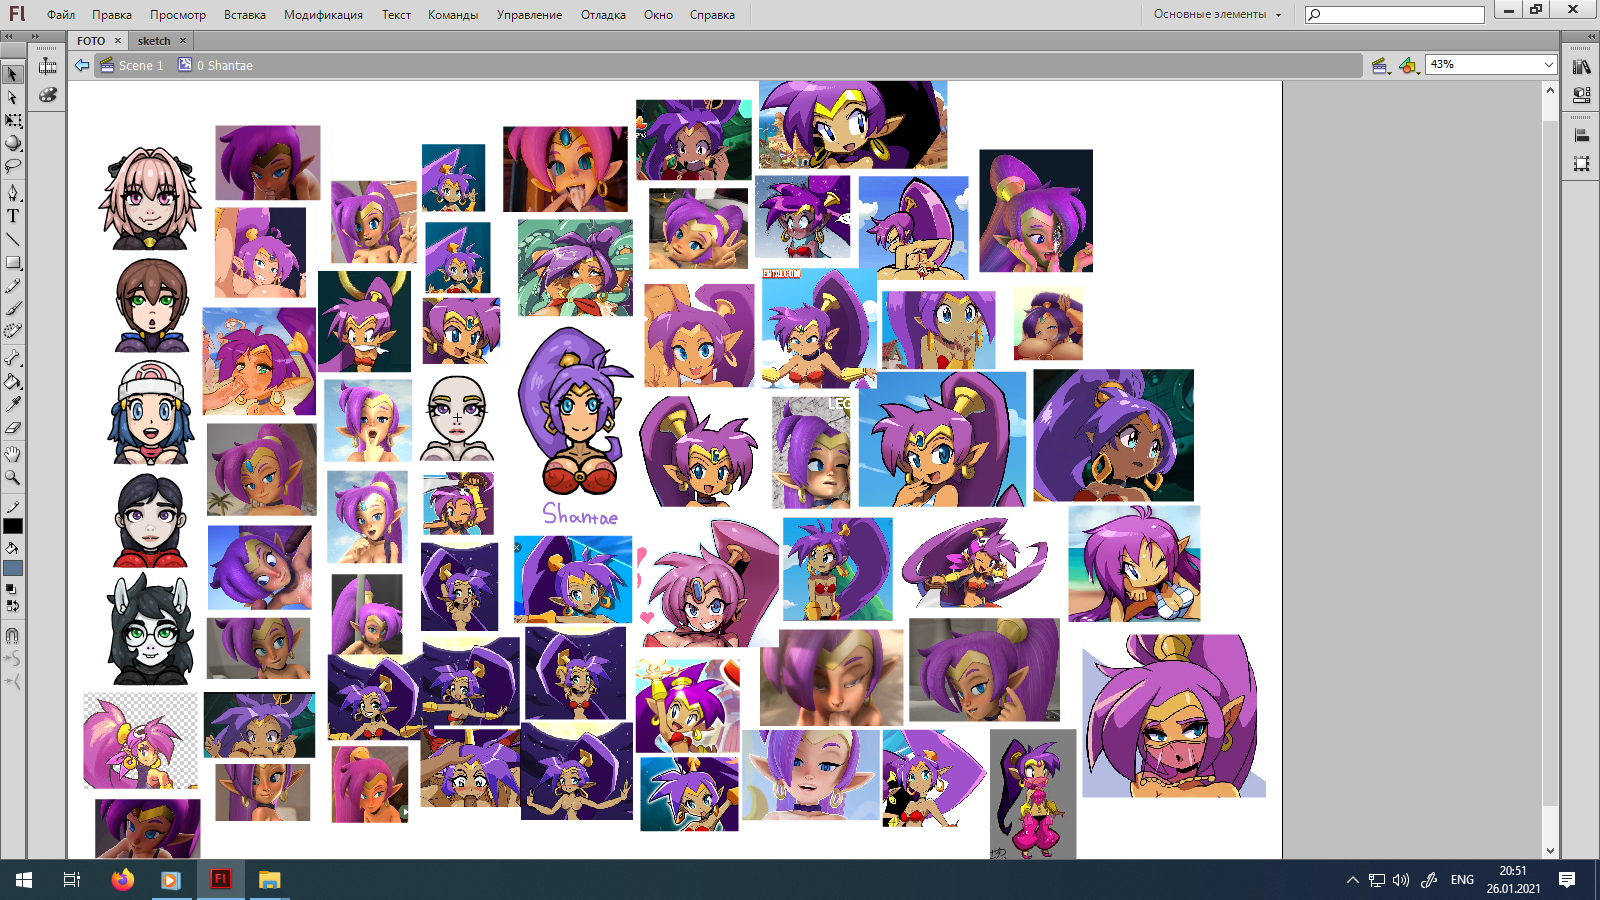Select the Zoom magnifier tool
1600x900 pixels.
point(13,477)
